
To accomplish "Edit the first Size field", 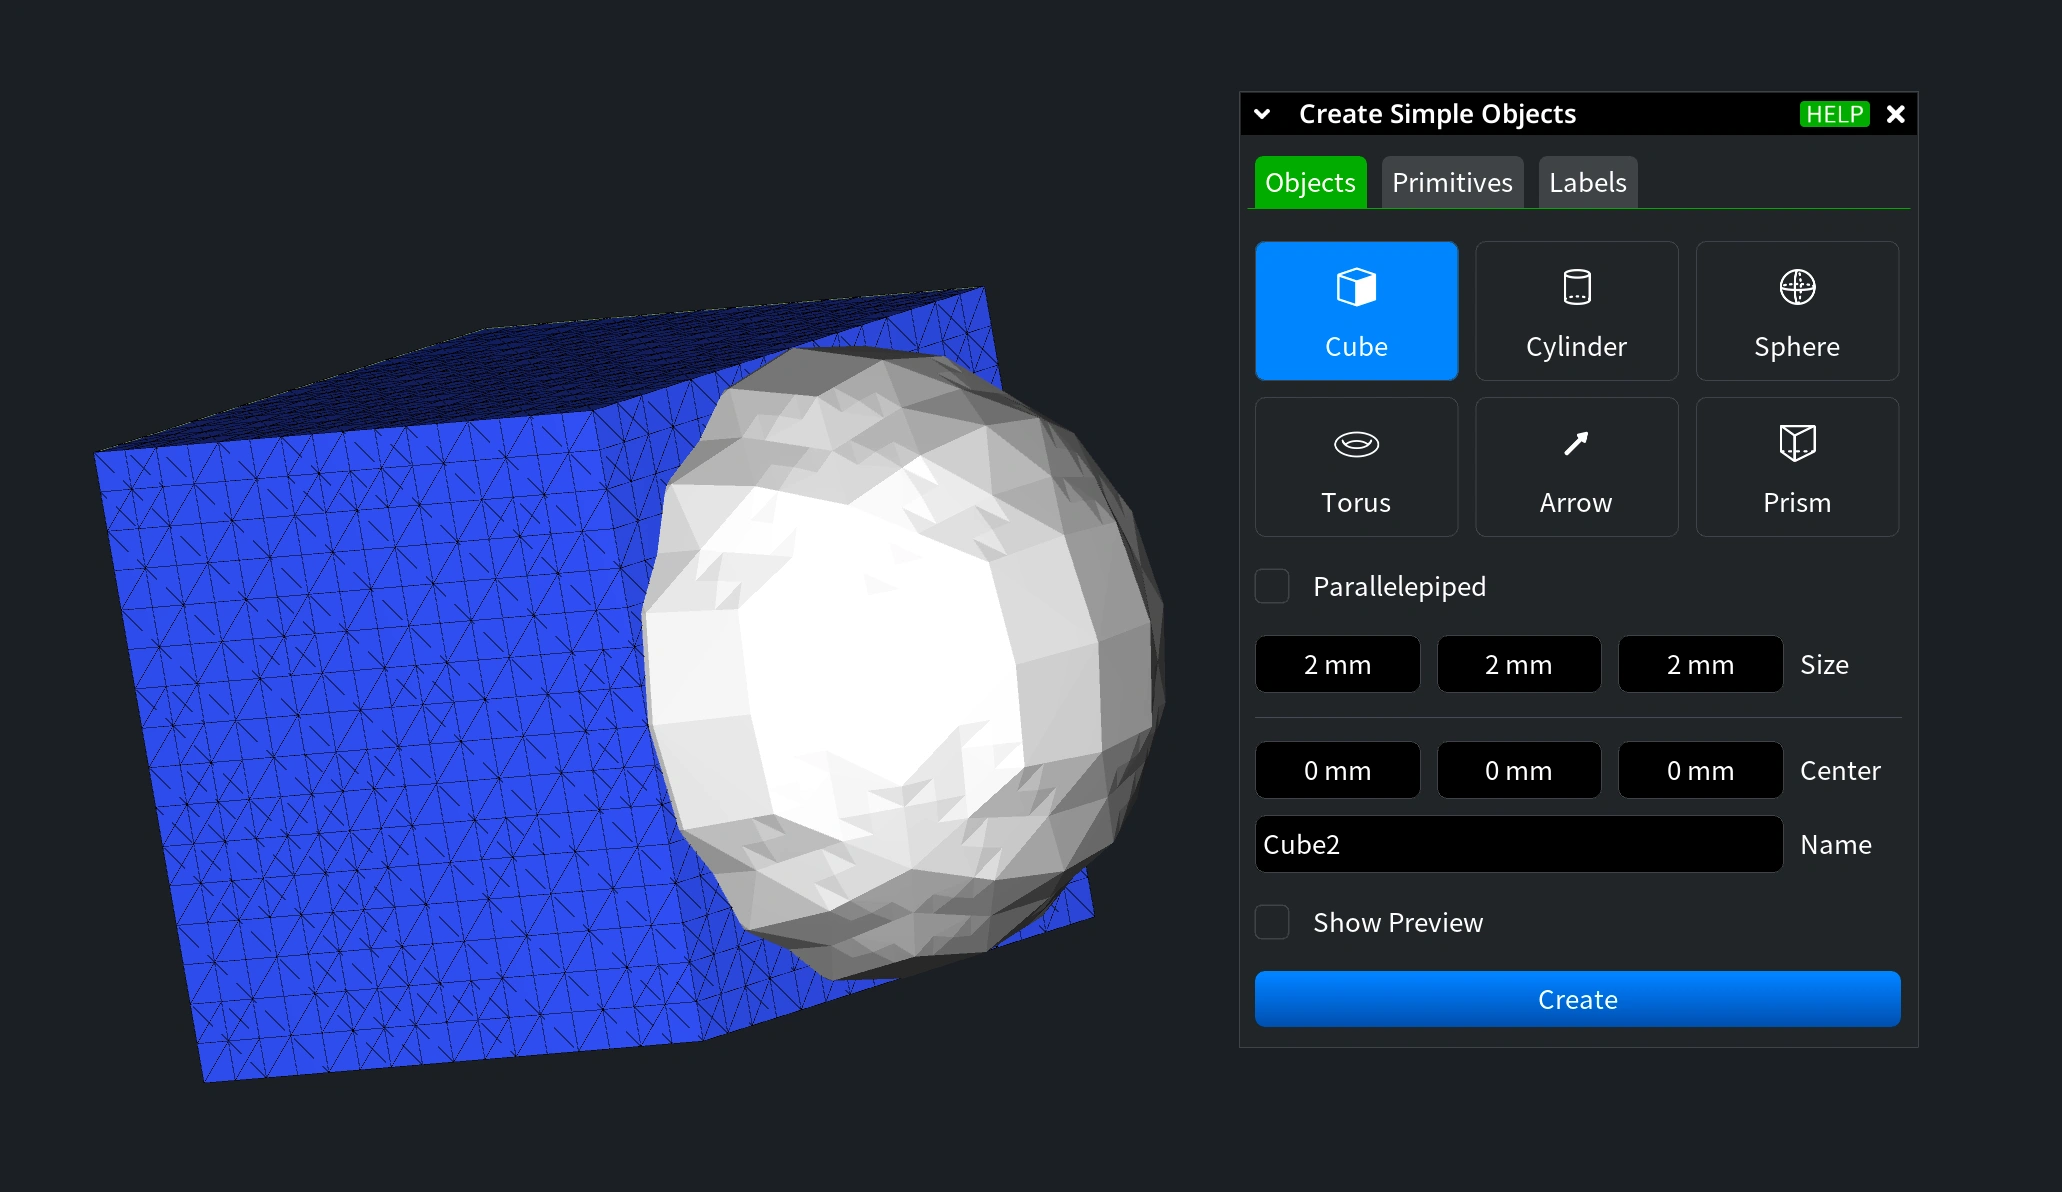I will [1337, 664].
